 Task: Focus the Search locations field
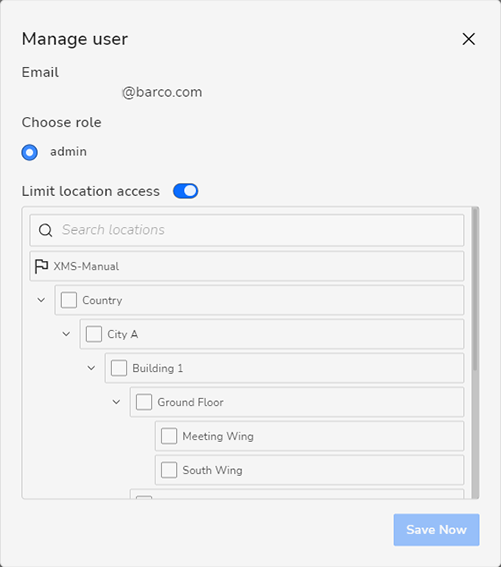click(x=247, y=230)
